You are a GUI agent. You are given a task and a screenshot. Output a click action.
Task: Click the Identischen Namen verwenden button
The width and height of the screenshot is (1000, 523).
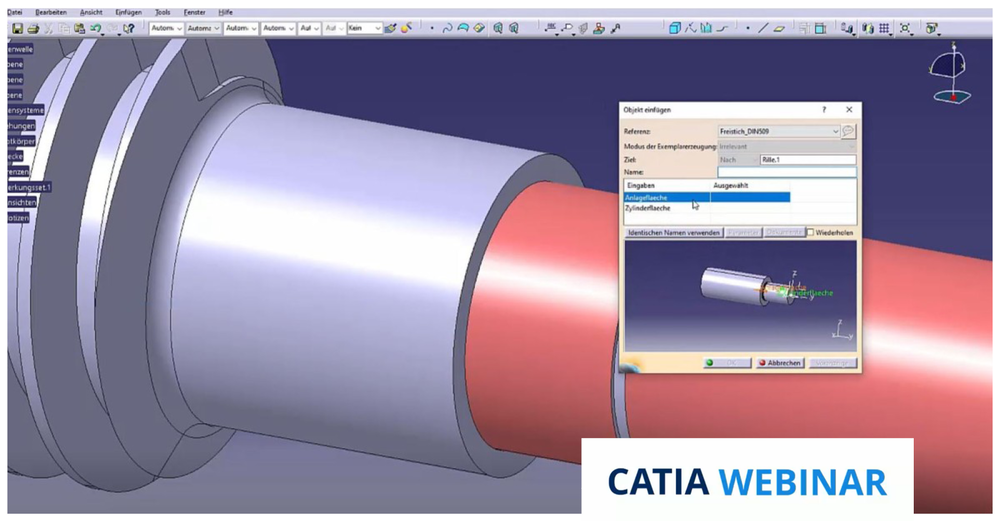[673, 233]
